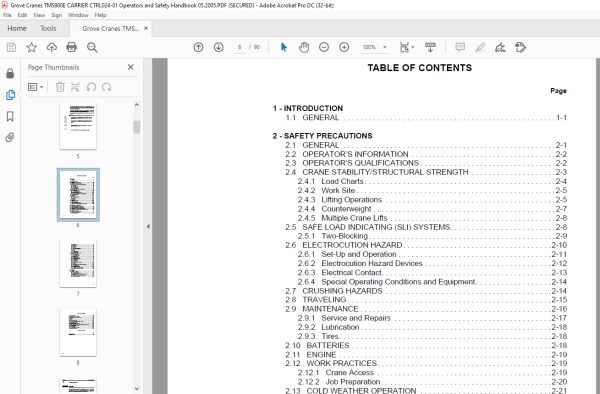This screenshot has height=394, width=600.
Task: Switch to the Tools tab
Action: (x=48, y=28)
